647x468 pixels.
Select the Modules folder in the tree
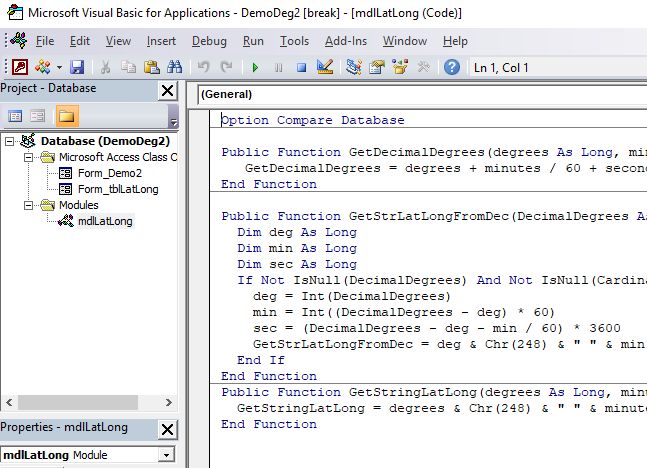(x=78, y=205)
